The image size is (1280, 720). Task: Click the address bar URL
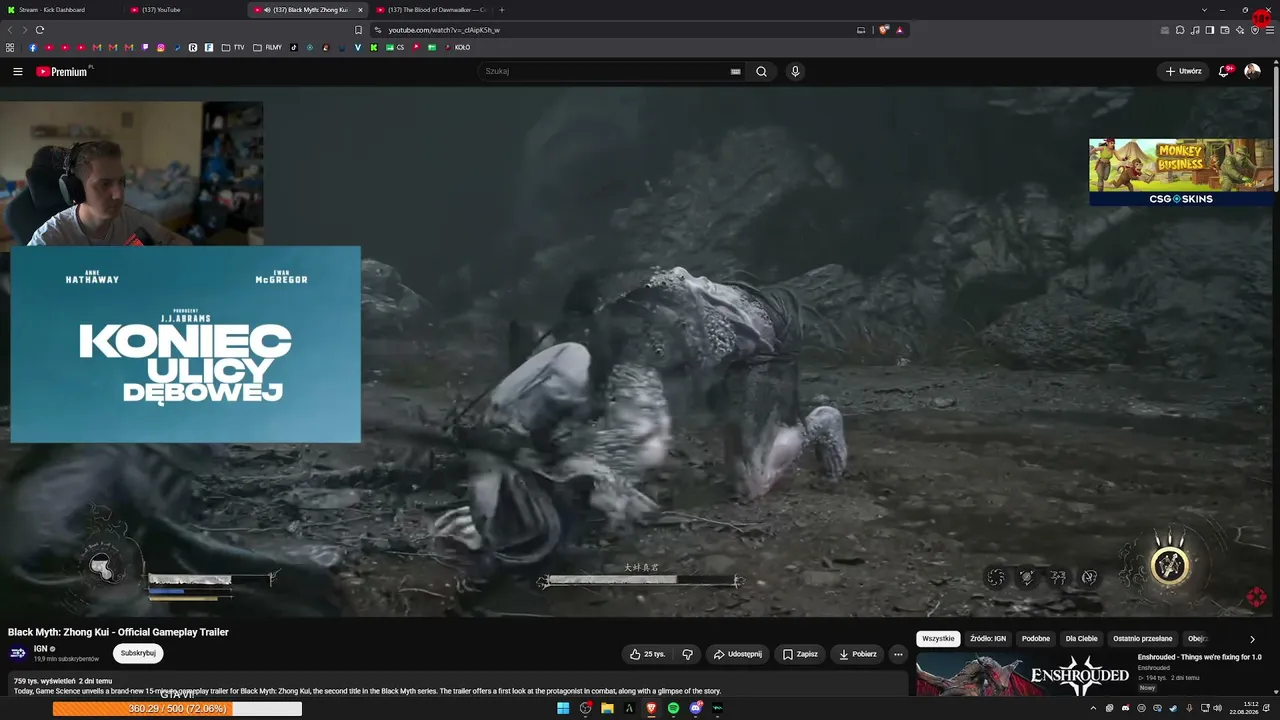coord(444,30)
